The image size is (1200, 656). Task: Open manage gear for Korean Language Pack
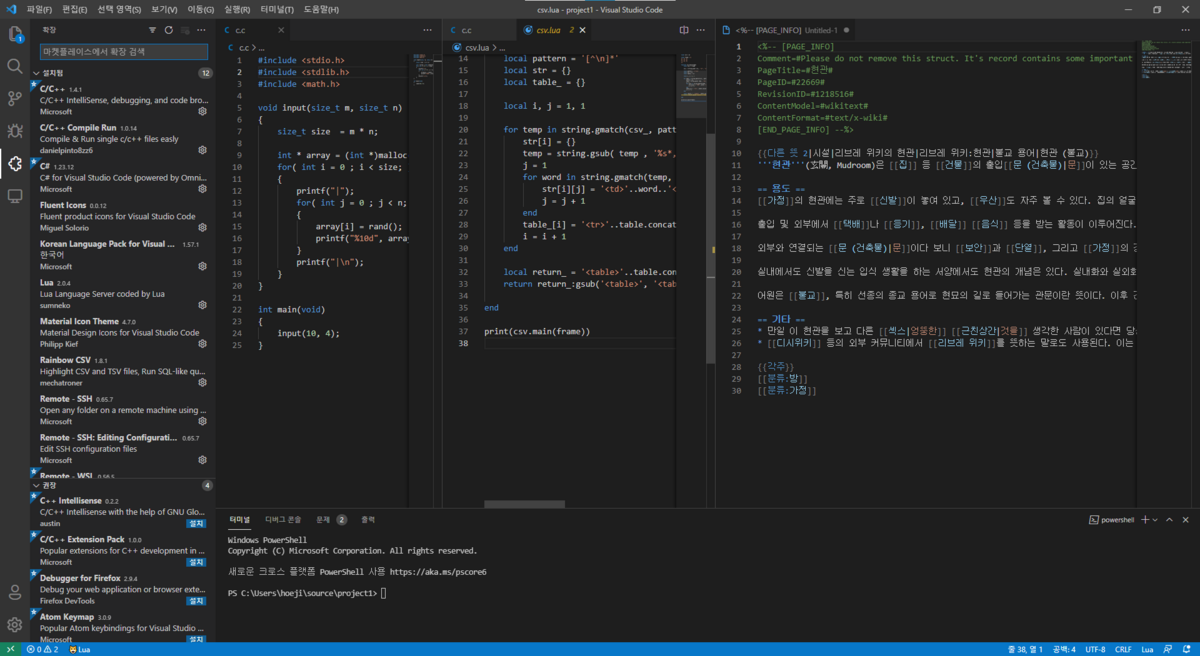point(203,267)
